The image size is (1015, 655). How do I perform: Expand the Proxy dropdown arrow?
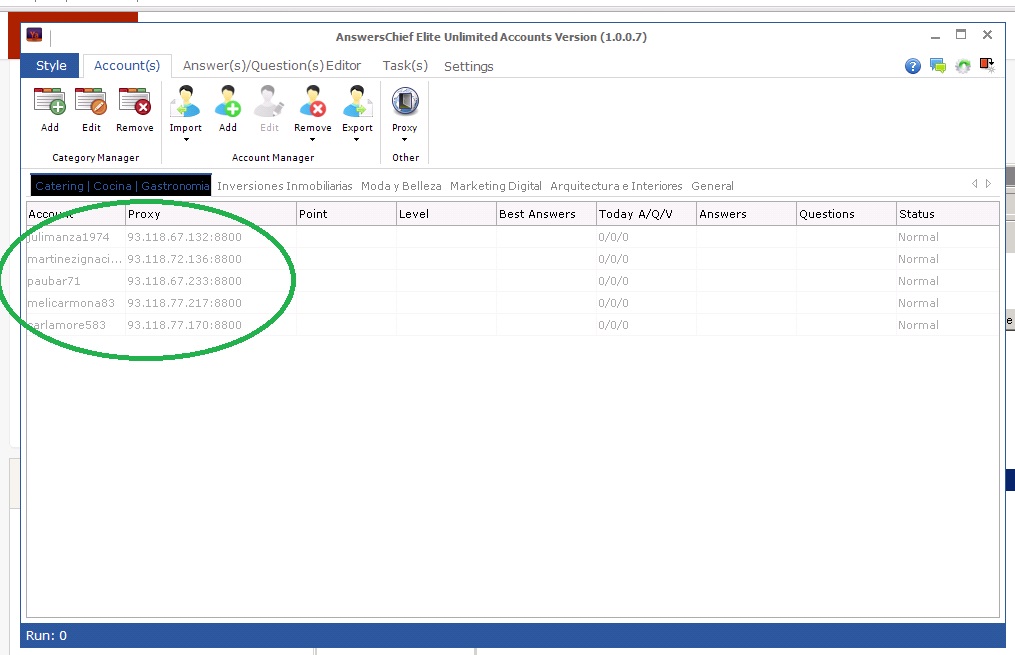(405, 140)
